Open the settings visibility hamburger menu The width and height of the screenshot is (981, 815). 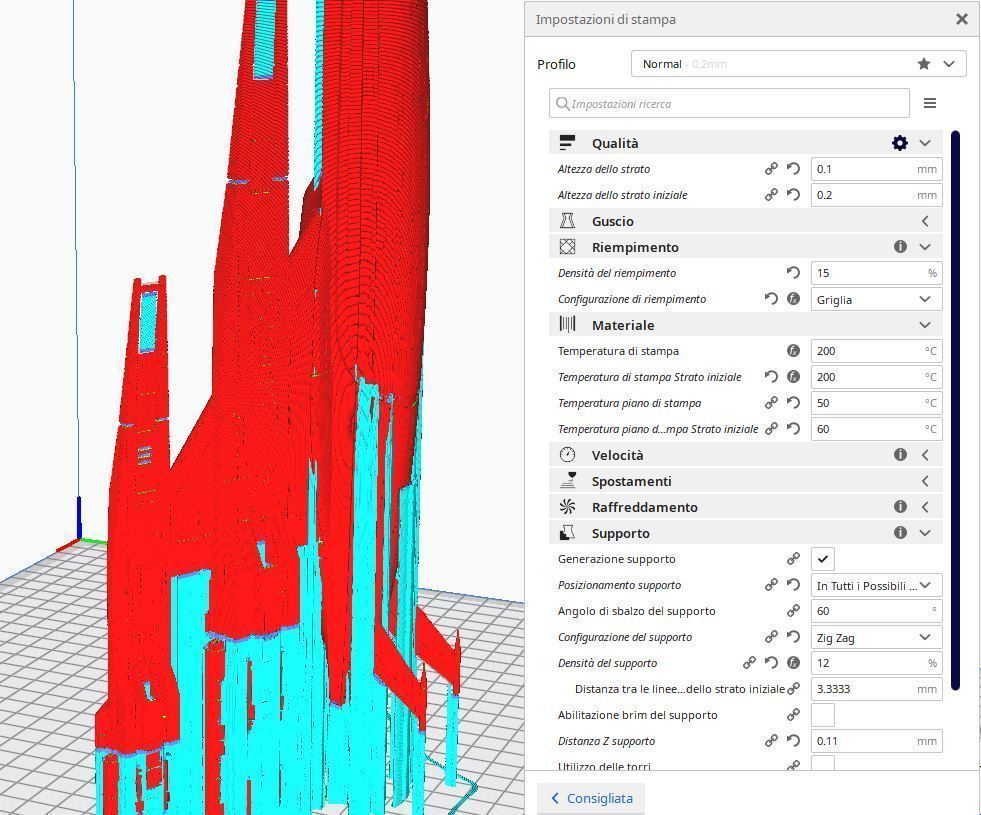pyautogui.click(x=930, y=103)
